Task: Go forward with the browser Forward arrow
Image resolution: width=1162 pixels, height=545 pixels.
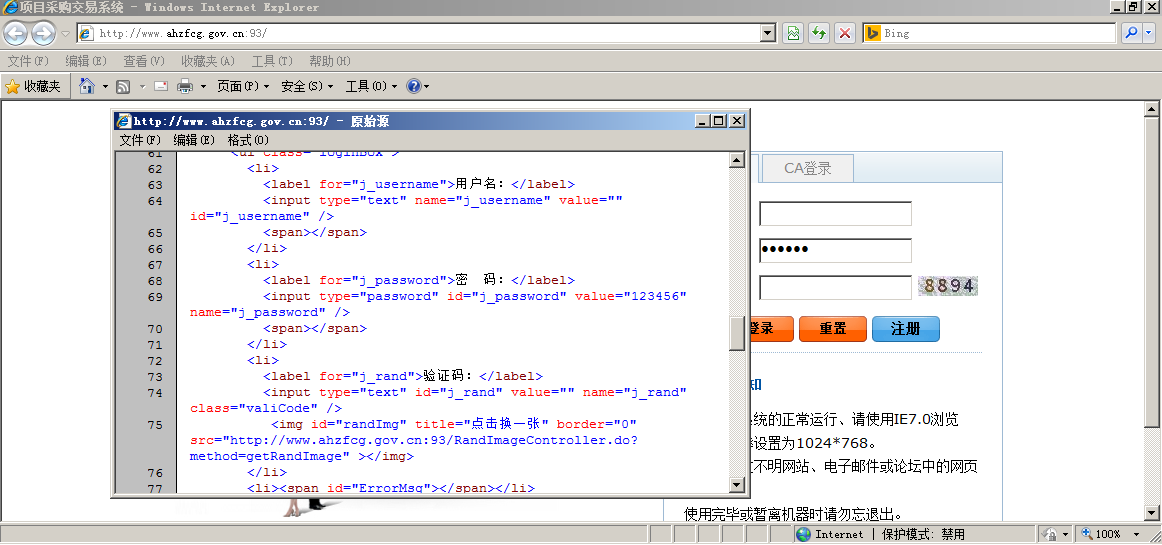Action: coord(44,33)
